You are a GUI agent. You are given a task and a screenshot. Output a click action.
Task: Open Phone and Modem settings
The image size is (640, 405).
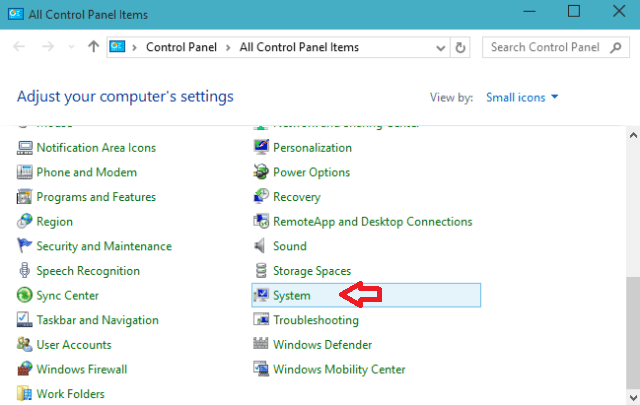click(87, 172)
